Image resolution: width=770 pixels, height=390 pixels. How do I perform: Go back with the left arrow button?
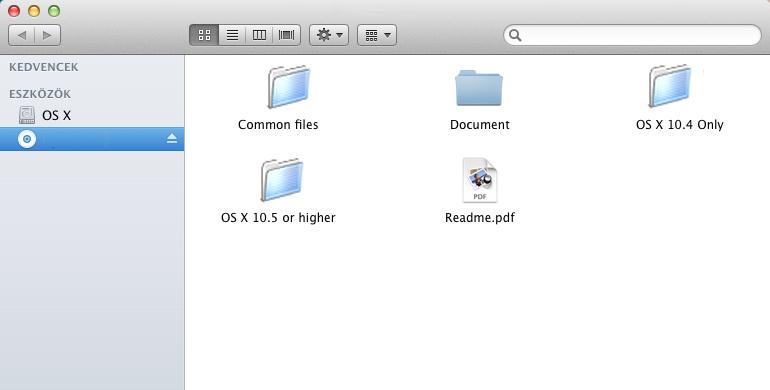point(22,35)
